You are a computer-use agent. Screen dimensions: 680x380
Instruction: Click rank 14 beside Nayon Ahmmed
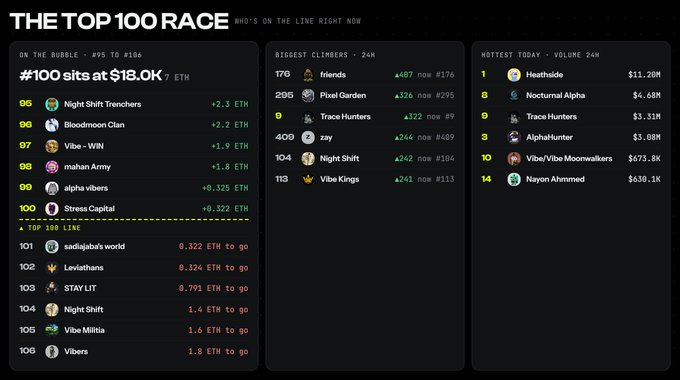pyautogui.click(x=486, y=179)
